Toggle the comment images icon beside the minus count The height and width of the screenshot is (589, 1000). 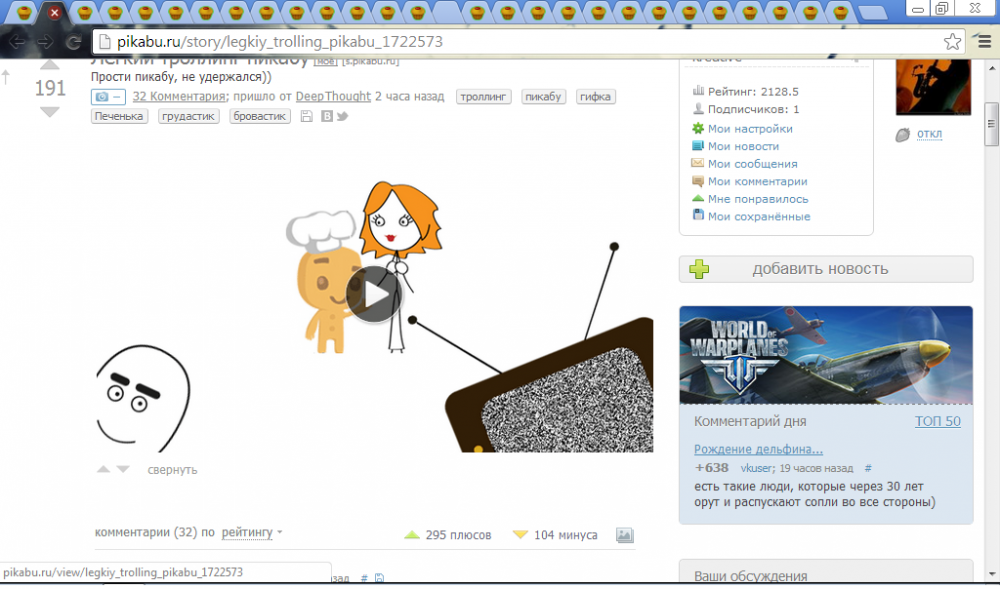(625, 535)
